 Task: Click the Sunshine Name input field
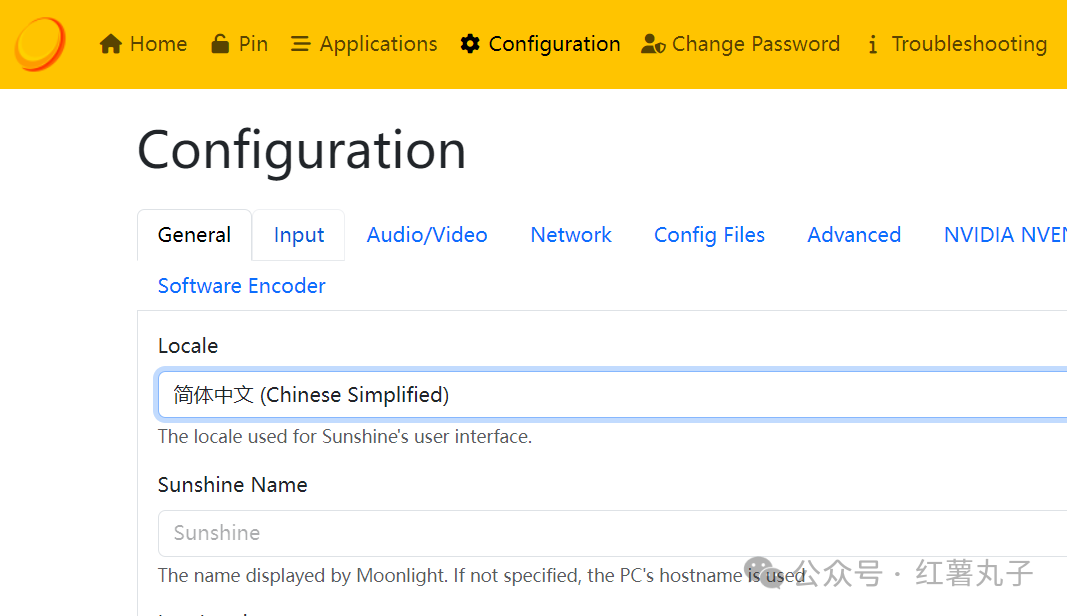click(612, 533)
